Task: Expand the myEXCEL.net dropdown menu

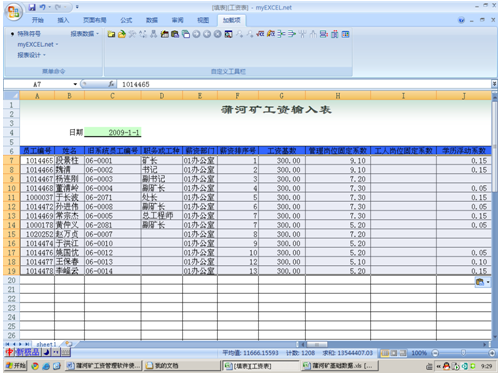Action: point(38,44)
